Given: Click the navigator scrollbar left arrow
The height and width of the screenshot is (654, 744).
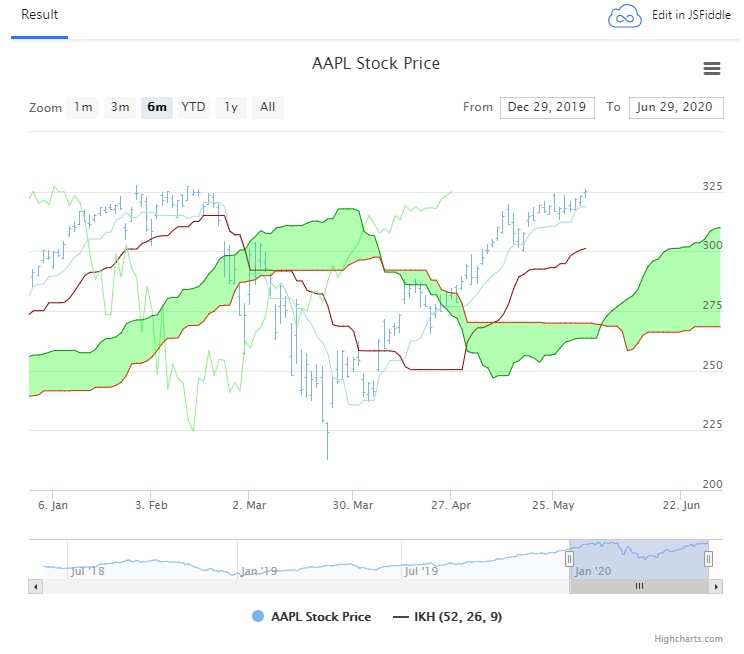Looking at the screenshot, I should (x=36, y=587).
